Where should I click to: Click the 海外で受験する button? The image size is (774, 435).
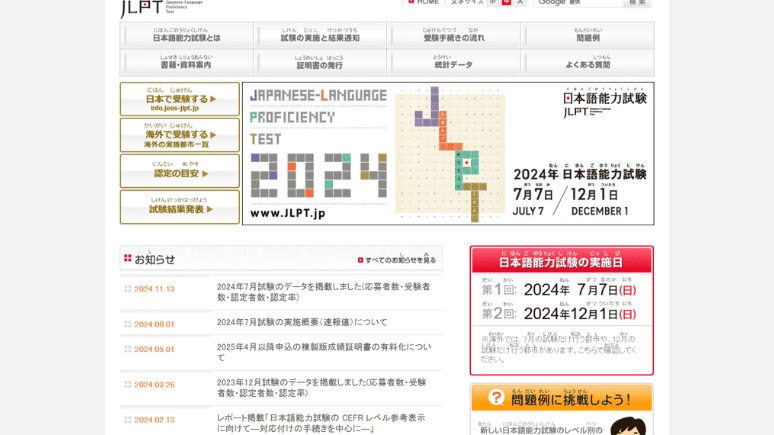coord(180,135)
